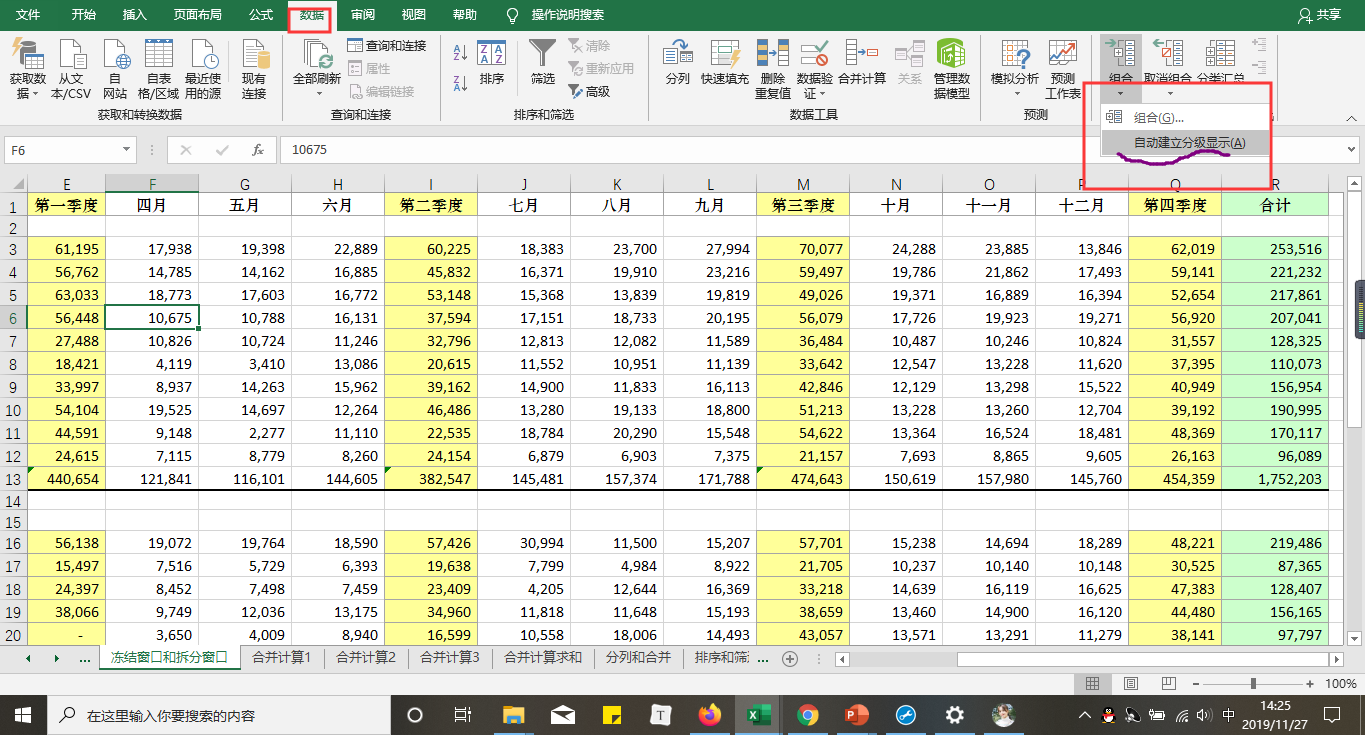Screen dimensions: 1365x735
Task: Click the zoom slider handle
Action: click(1253, 684)
